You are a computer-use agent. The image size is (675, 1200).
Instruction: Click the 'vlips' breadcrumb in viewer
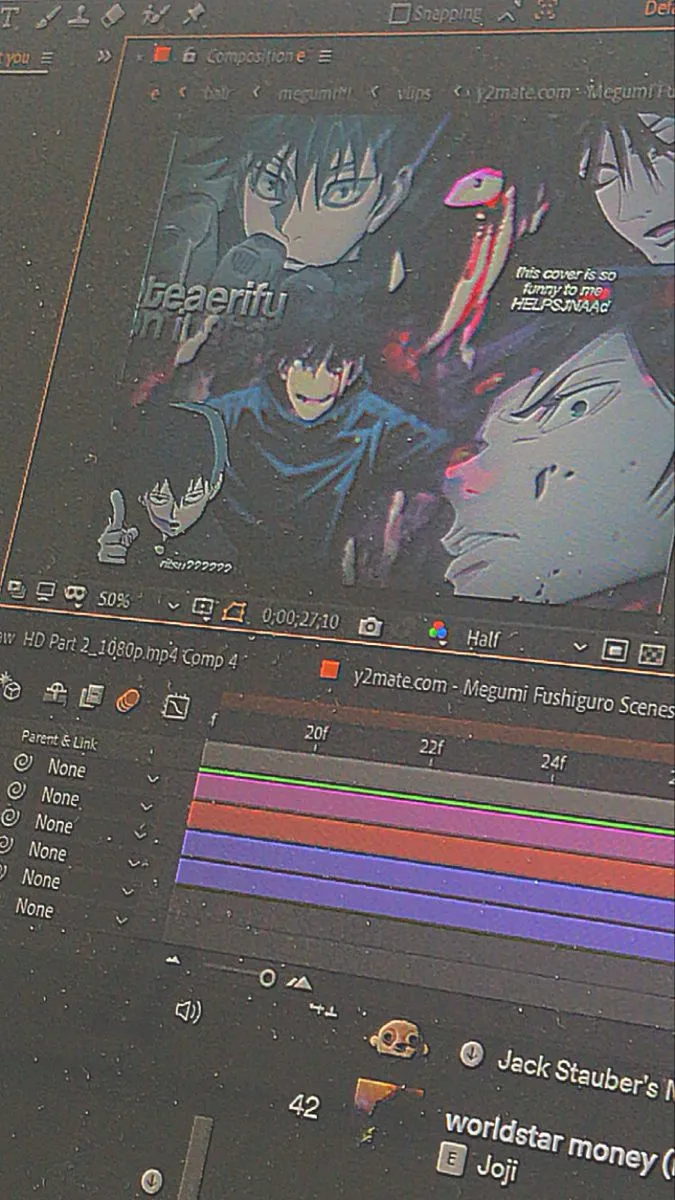pos(413,93)
